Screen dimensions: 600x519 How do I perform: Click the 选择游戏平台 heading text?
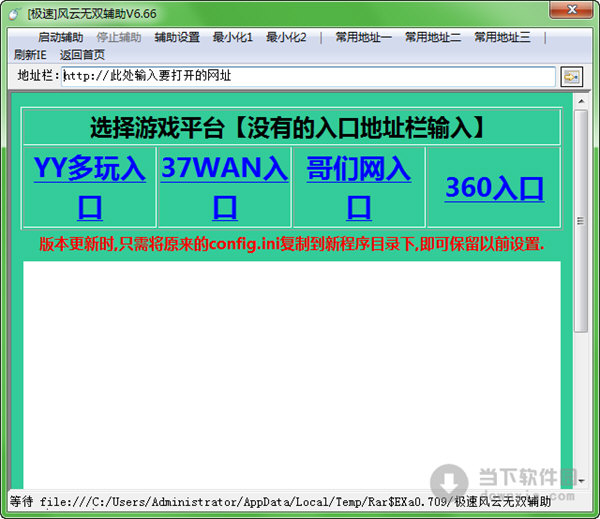coord(287,127)
